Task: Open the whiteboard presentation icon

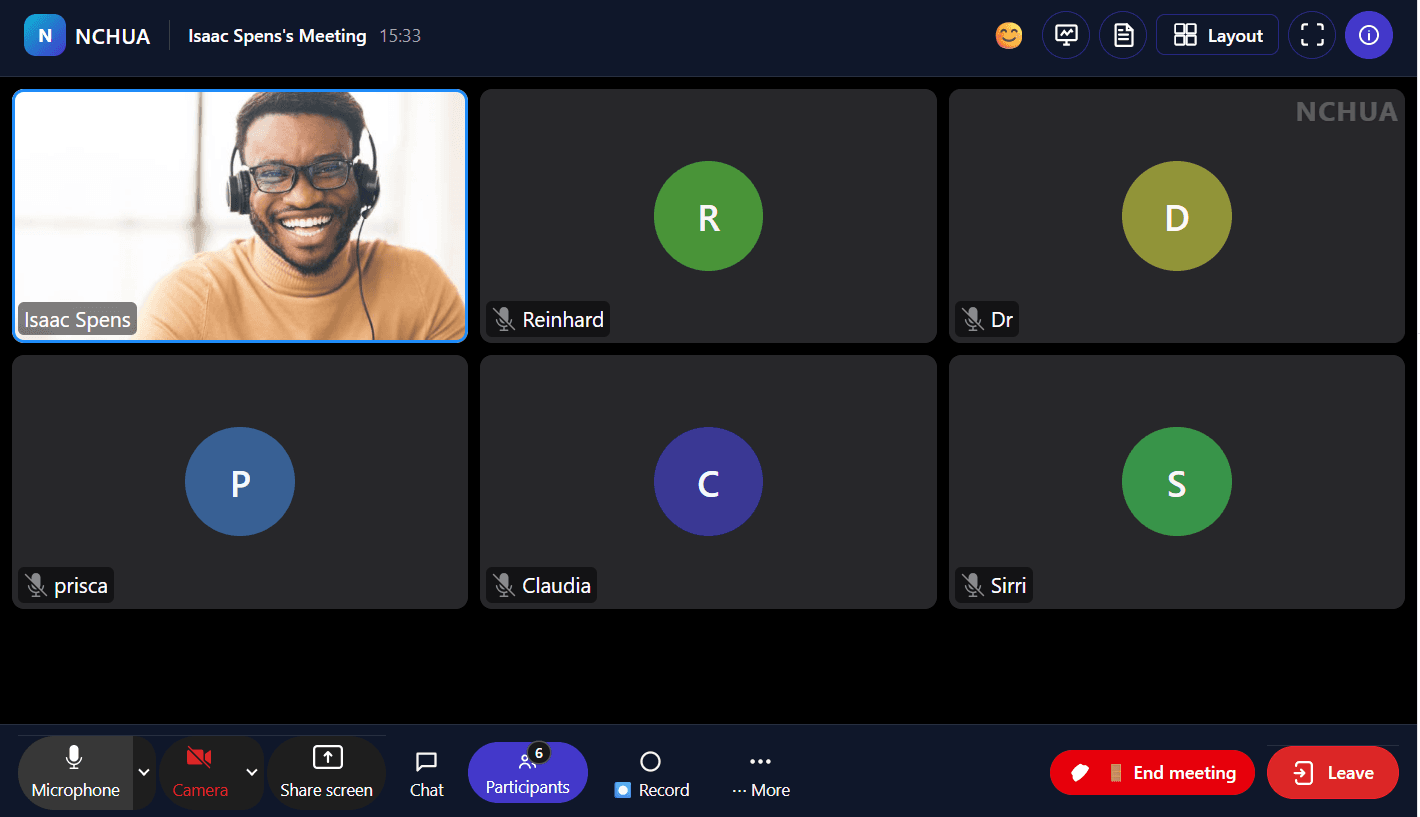Action: pos(1066,36)
